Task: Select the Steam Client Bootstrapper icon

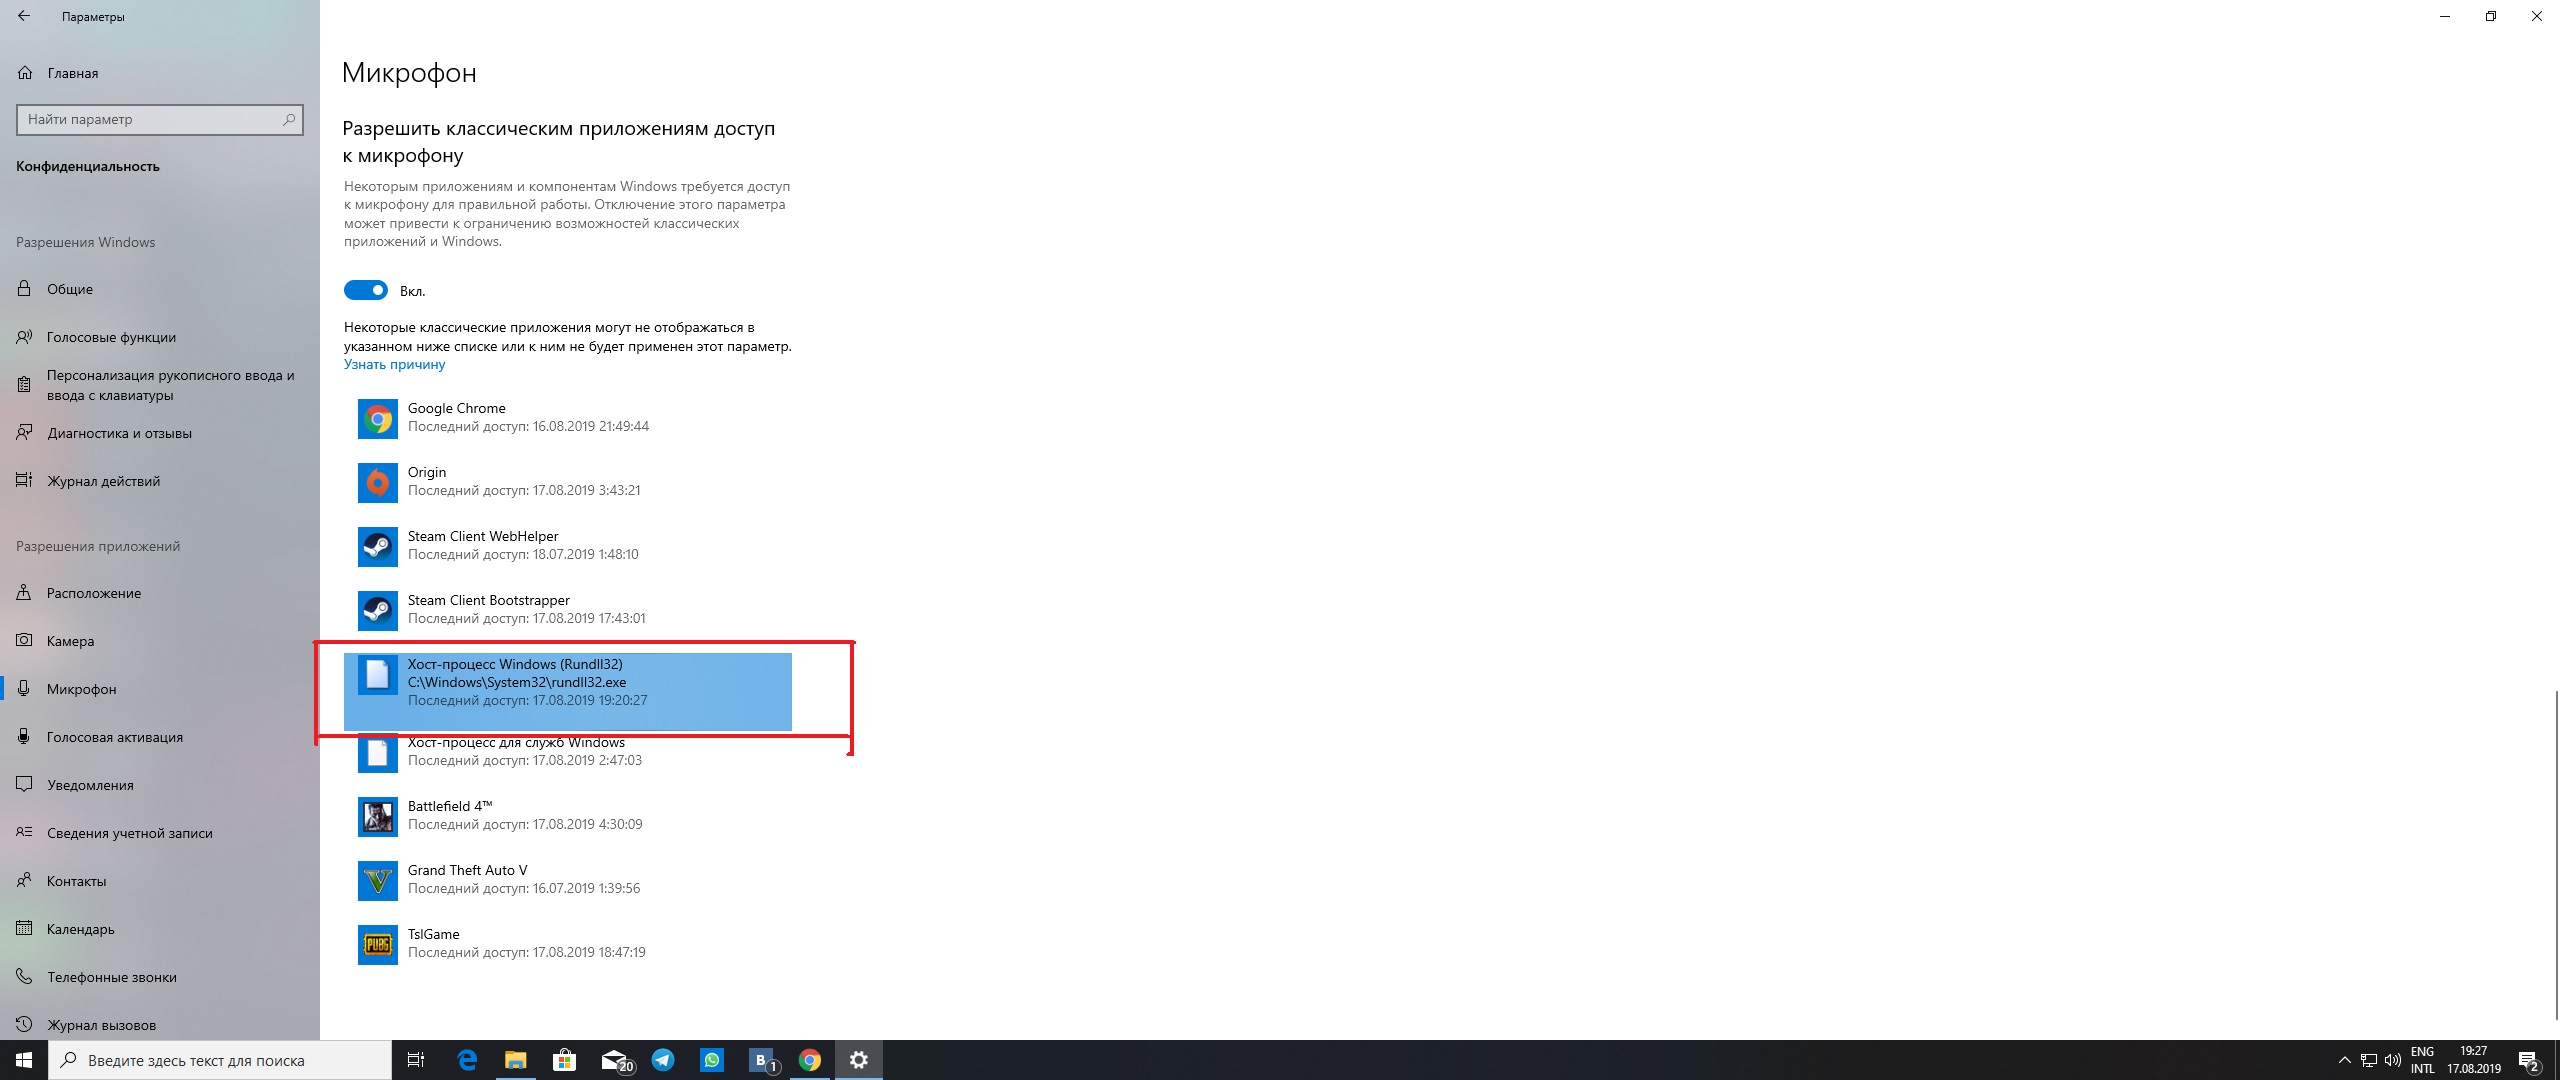Action: 376,609
